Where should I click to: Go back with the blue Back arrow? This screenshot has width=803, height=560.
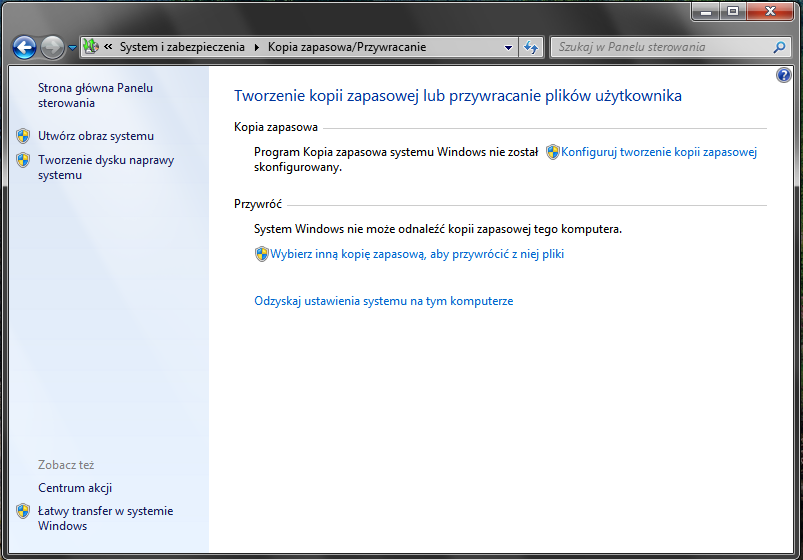click(24, 48)
